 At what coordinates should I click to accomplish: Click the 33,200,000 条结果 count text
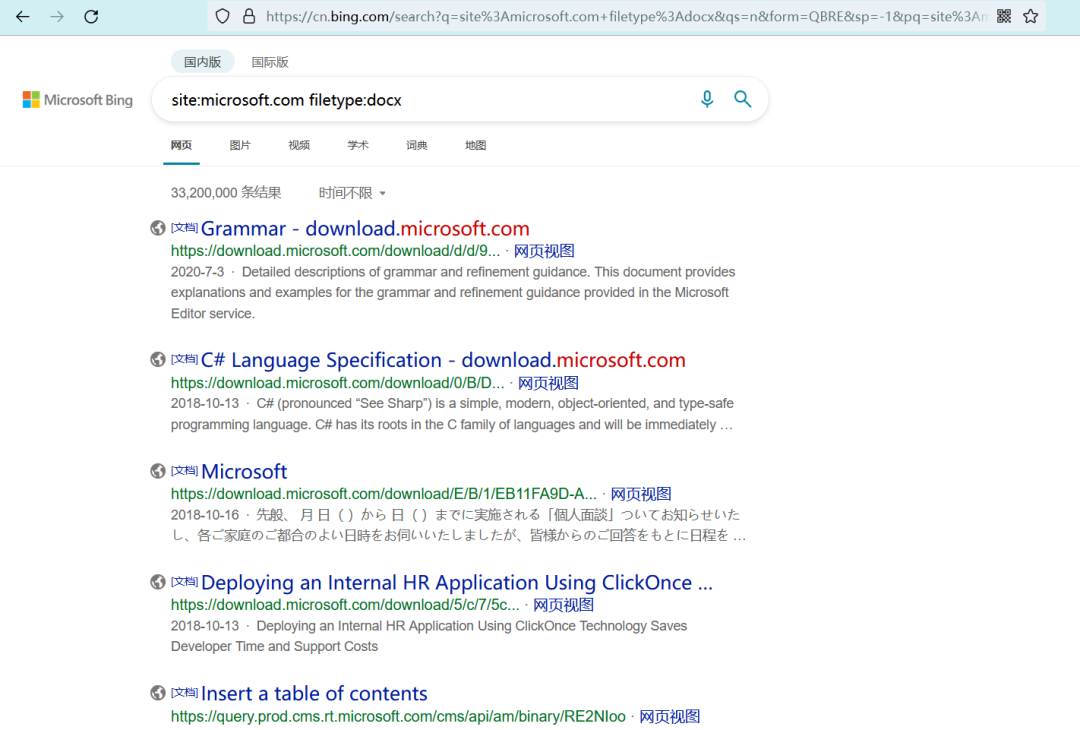click(226, 194)
